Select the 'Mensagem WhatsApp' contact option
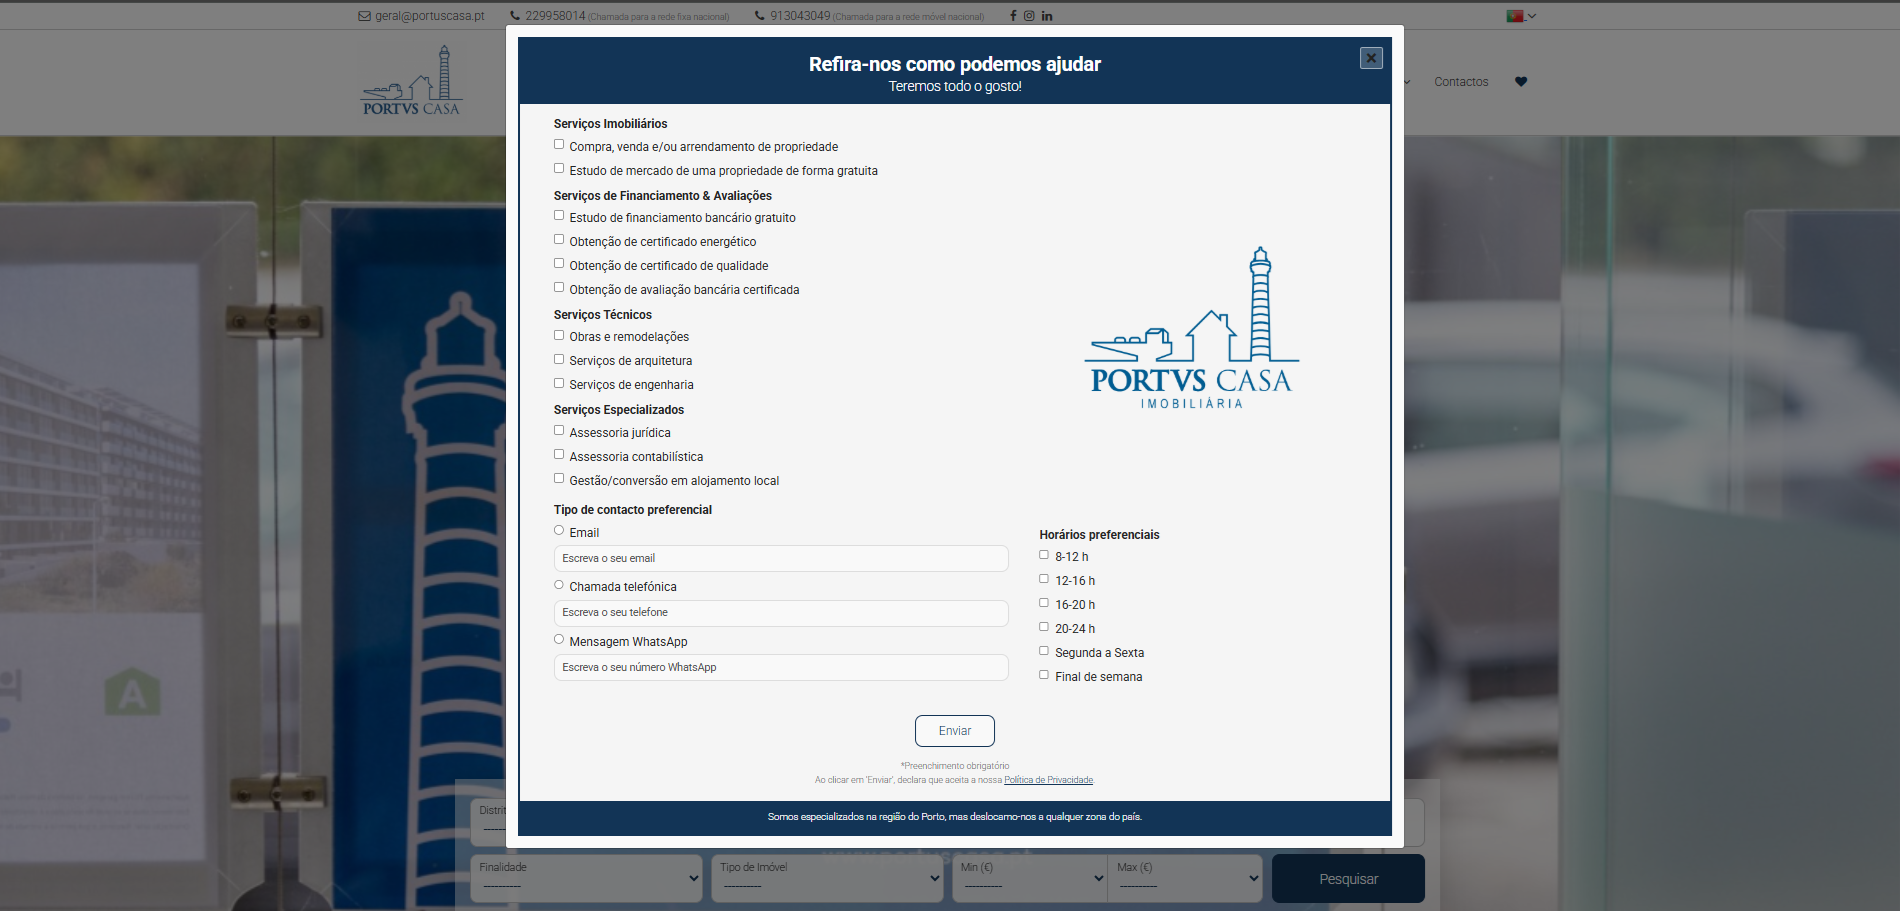 558,638
